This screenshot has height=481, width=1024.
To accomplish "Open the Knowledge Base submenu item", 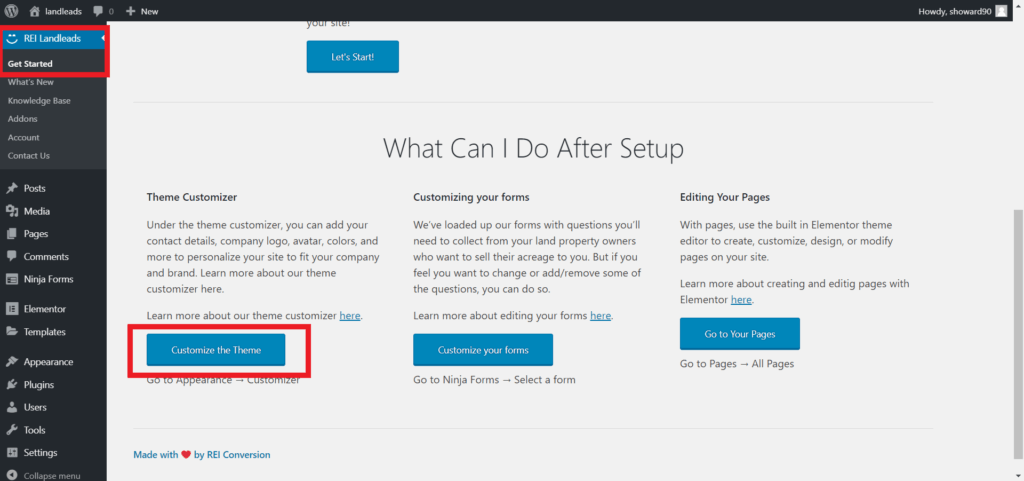I will click(x=39, y=101).
